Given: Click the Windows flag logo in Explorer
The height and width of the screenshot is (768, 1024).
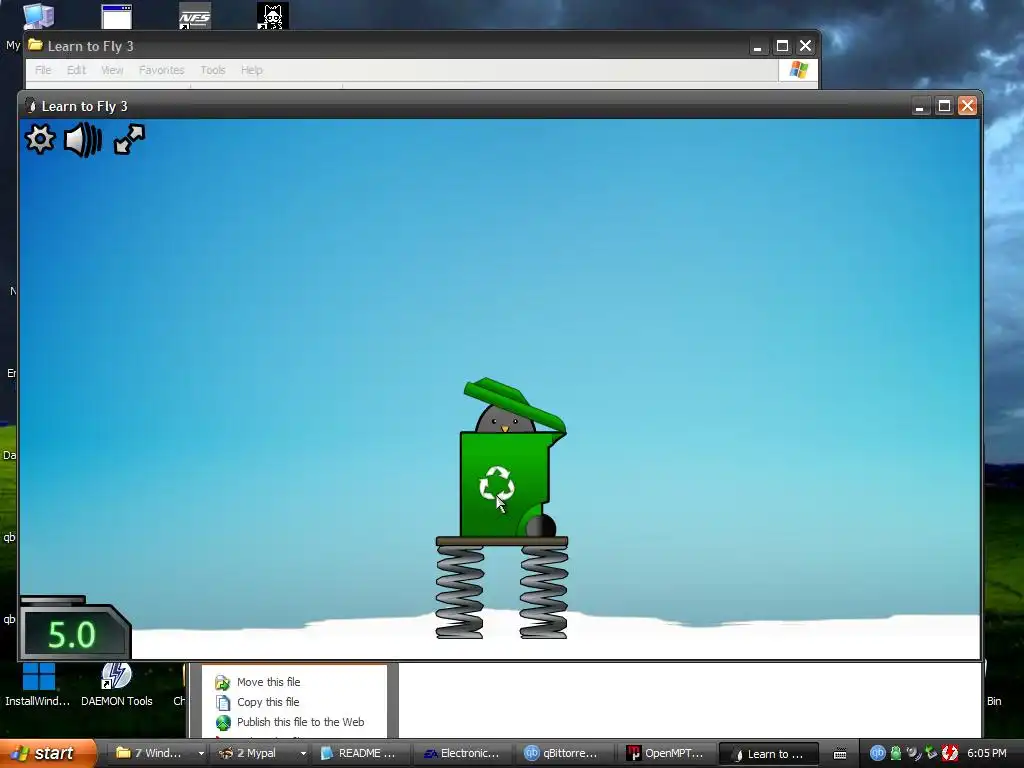Looking at the screenshot, I should click(798, 70).
